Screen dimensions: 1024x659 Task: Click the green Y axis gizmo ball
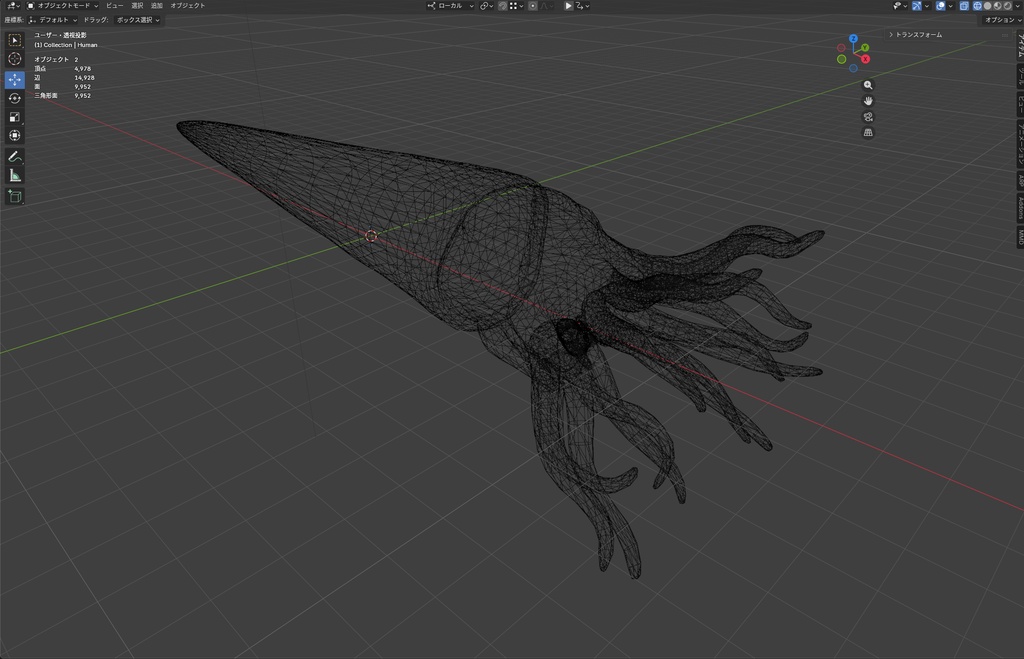point(865,48)
